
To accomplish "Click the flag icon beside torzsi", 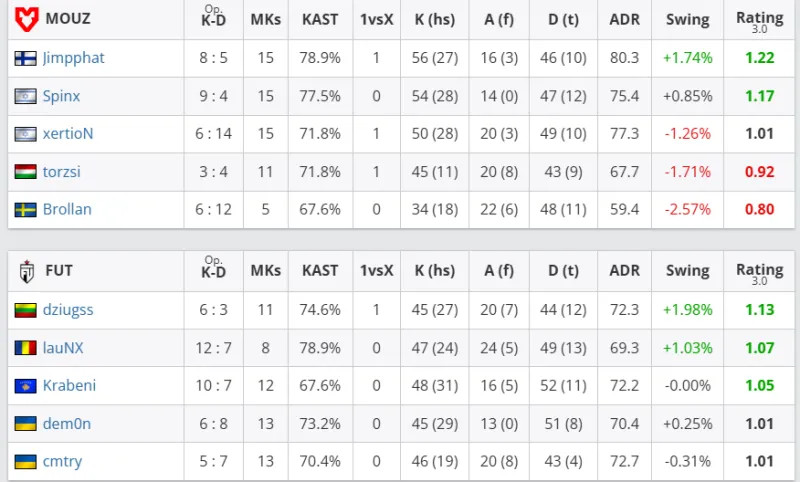I will click(25, 172).
